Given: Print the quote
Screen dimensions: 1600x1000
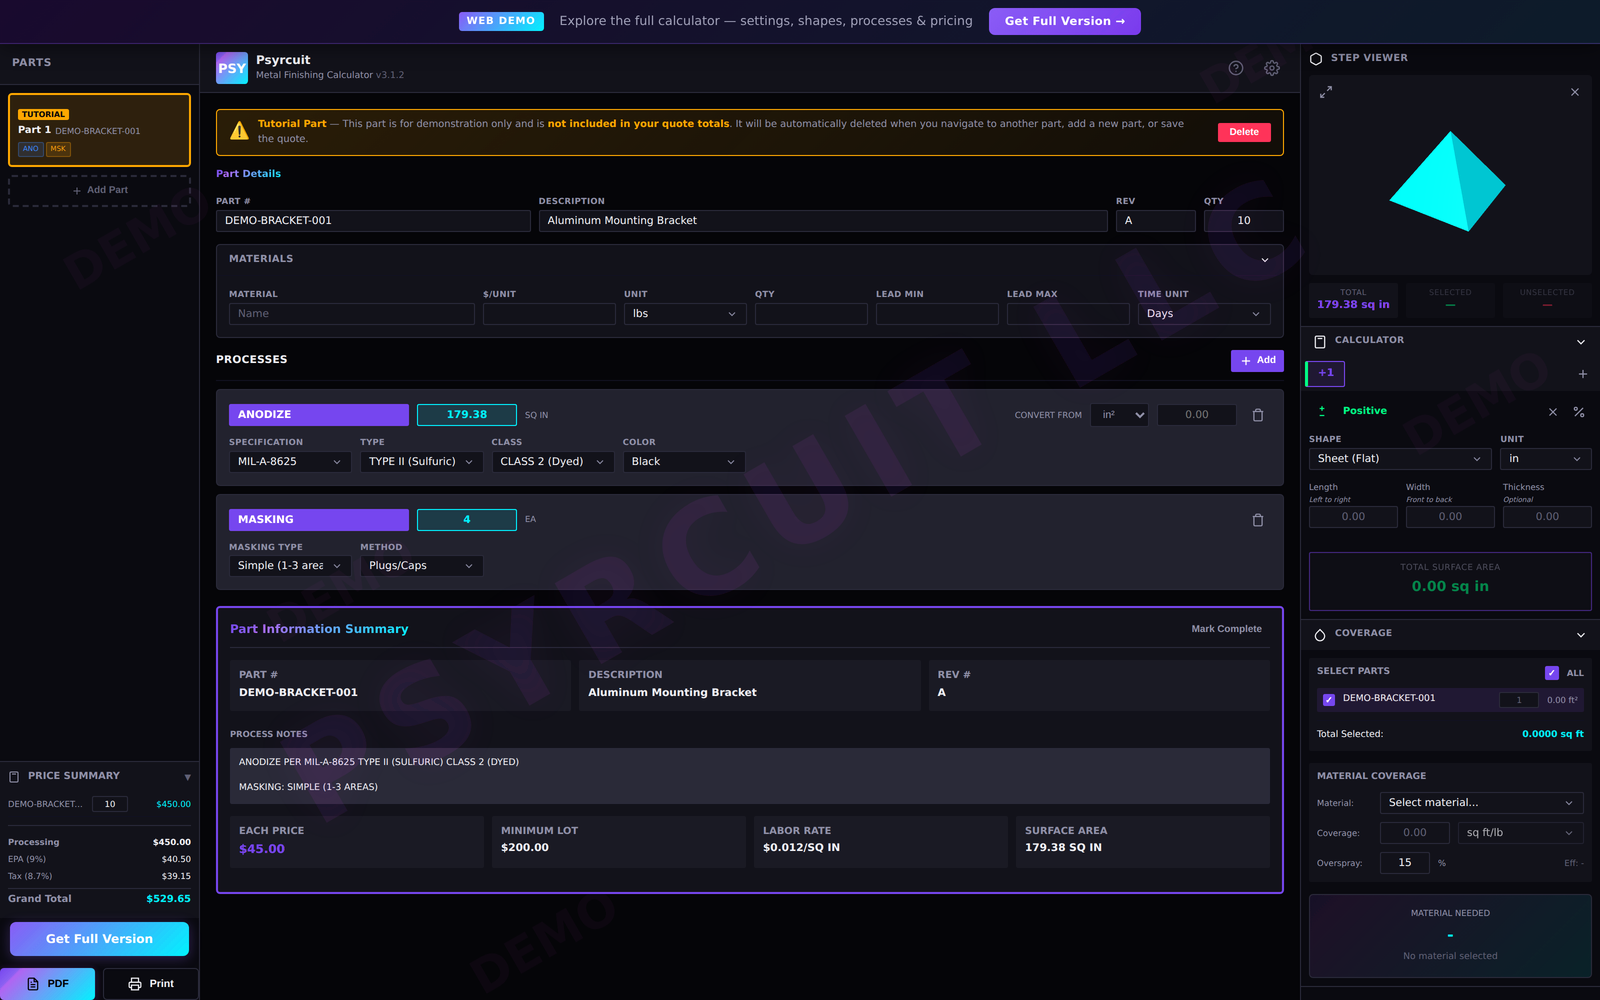Looking at the screenshot, I should click(151, 984).
